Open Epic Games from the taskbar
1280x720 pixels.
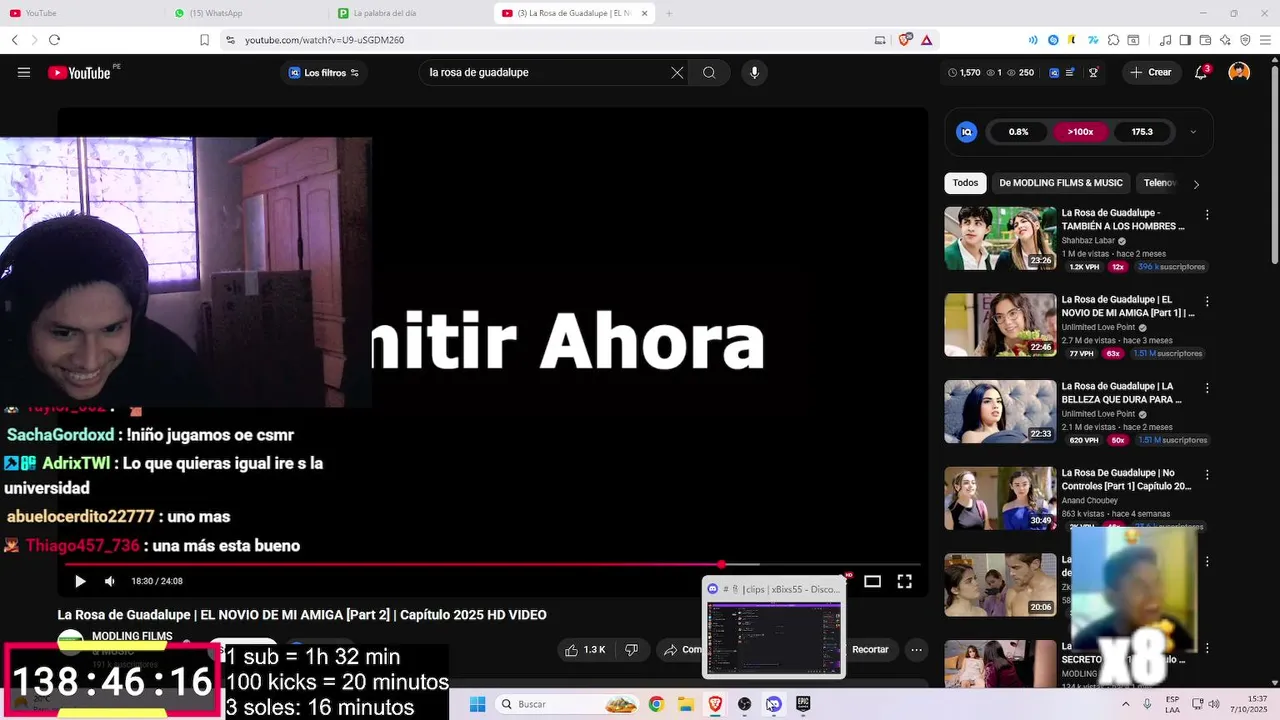tap(803, 704)
